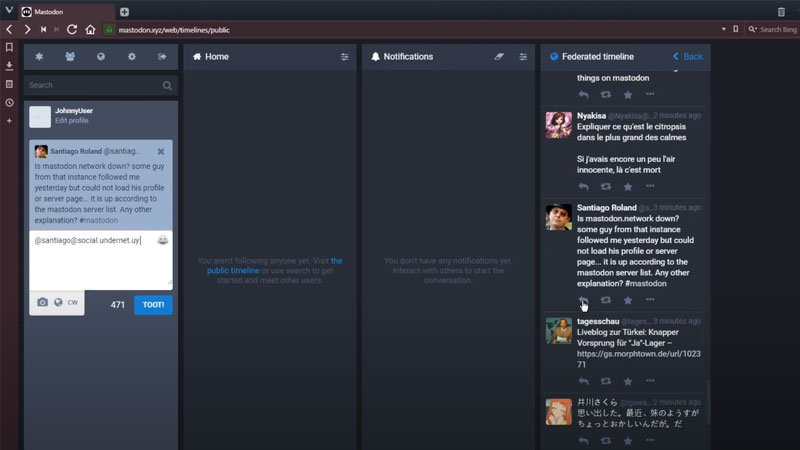
Task: Open a new browser tab
Action: 124,12
